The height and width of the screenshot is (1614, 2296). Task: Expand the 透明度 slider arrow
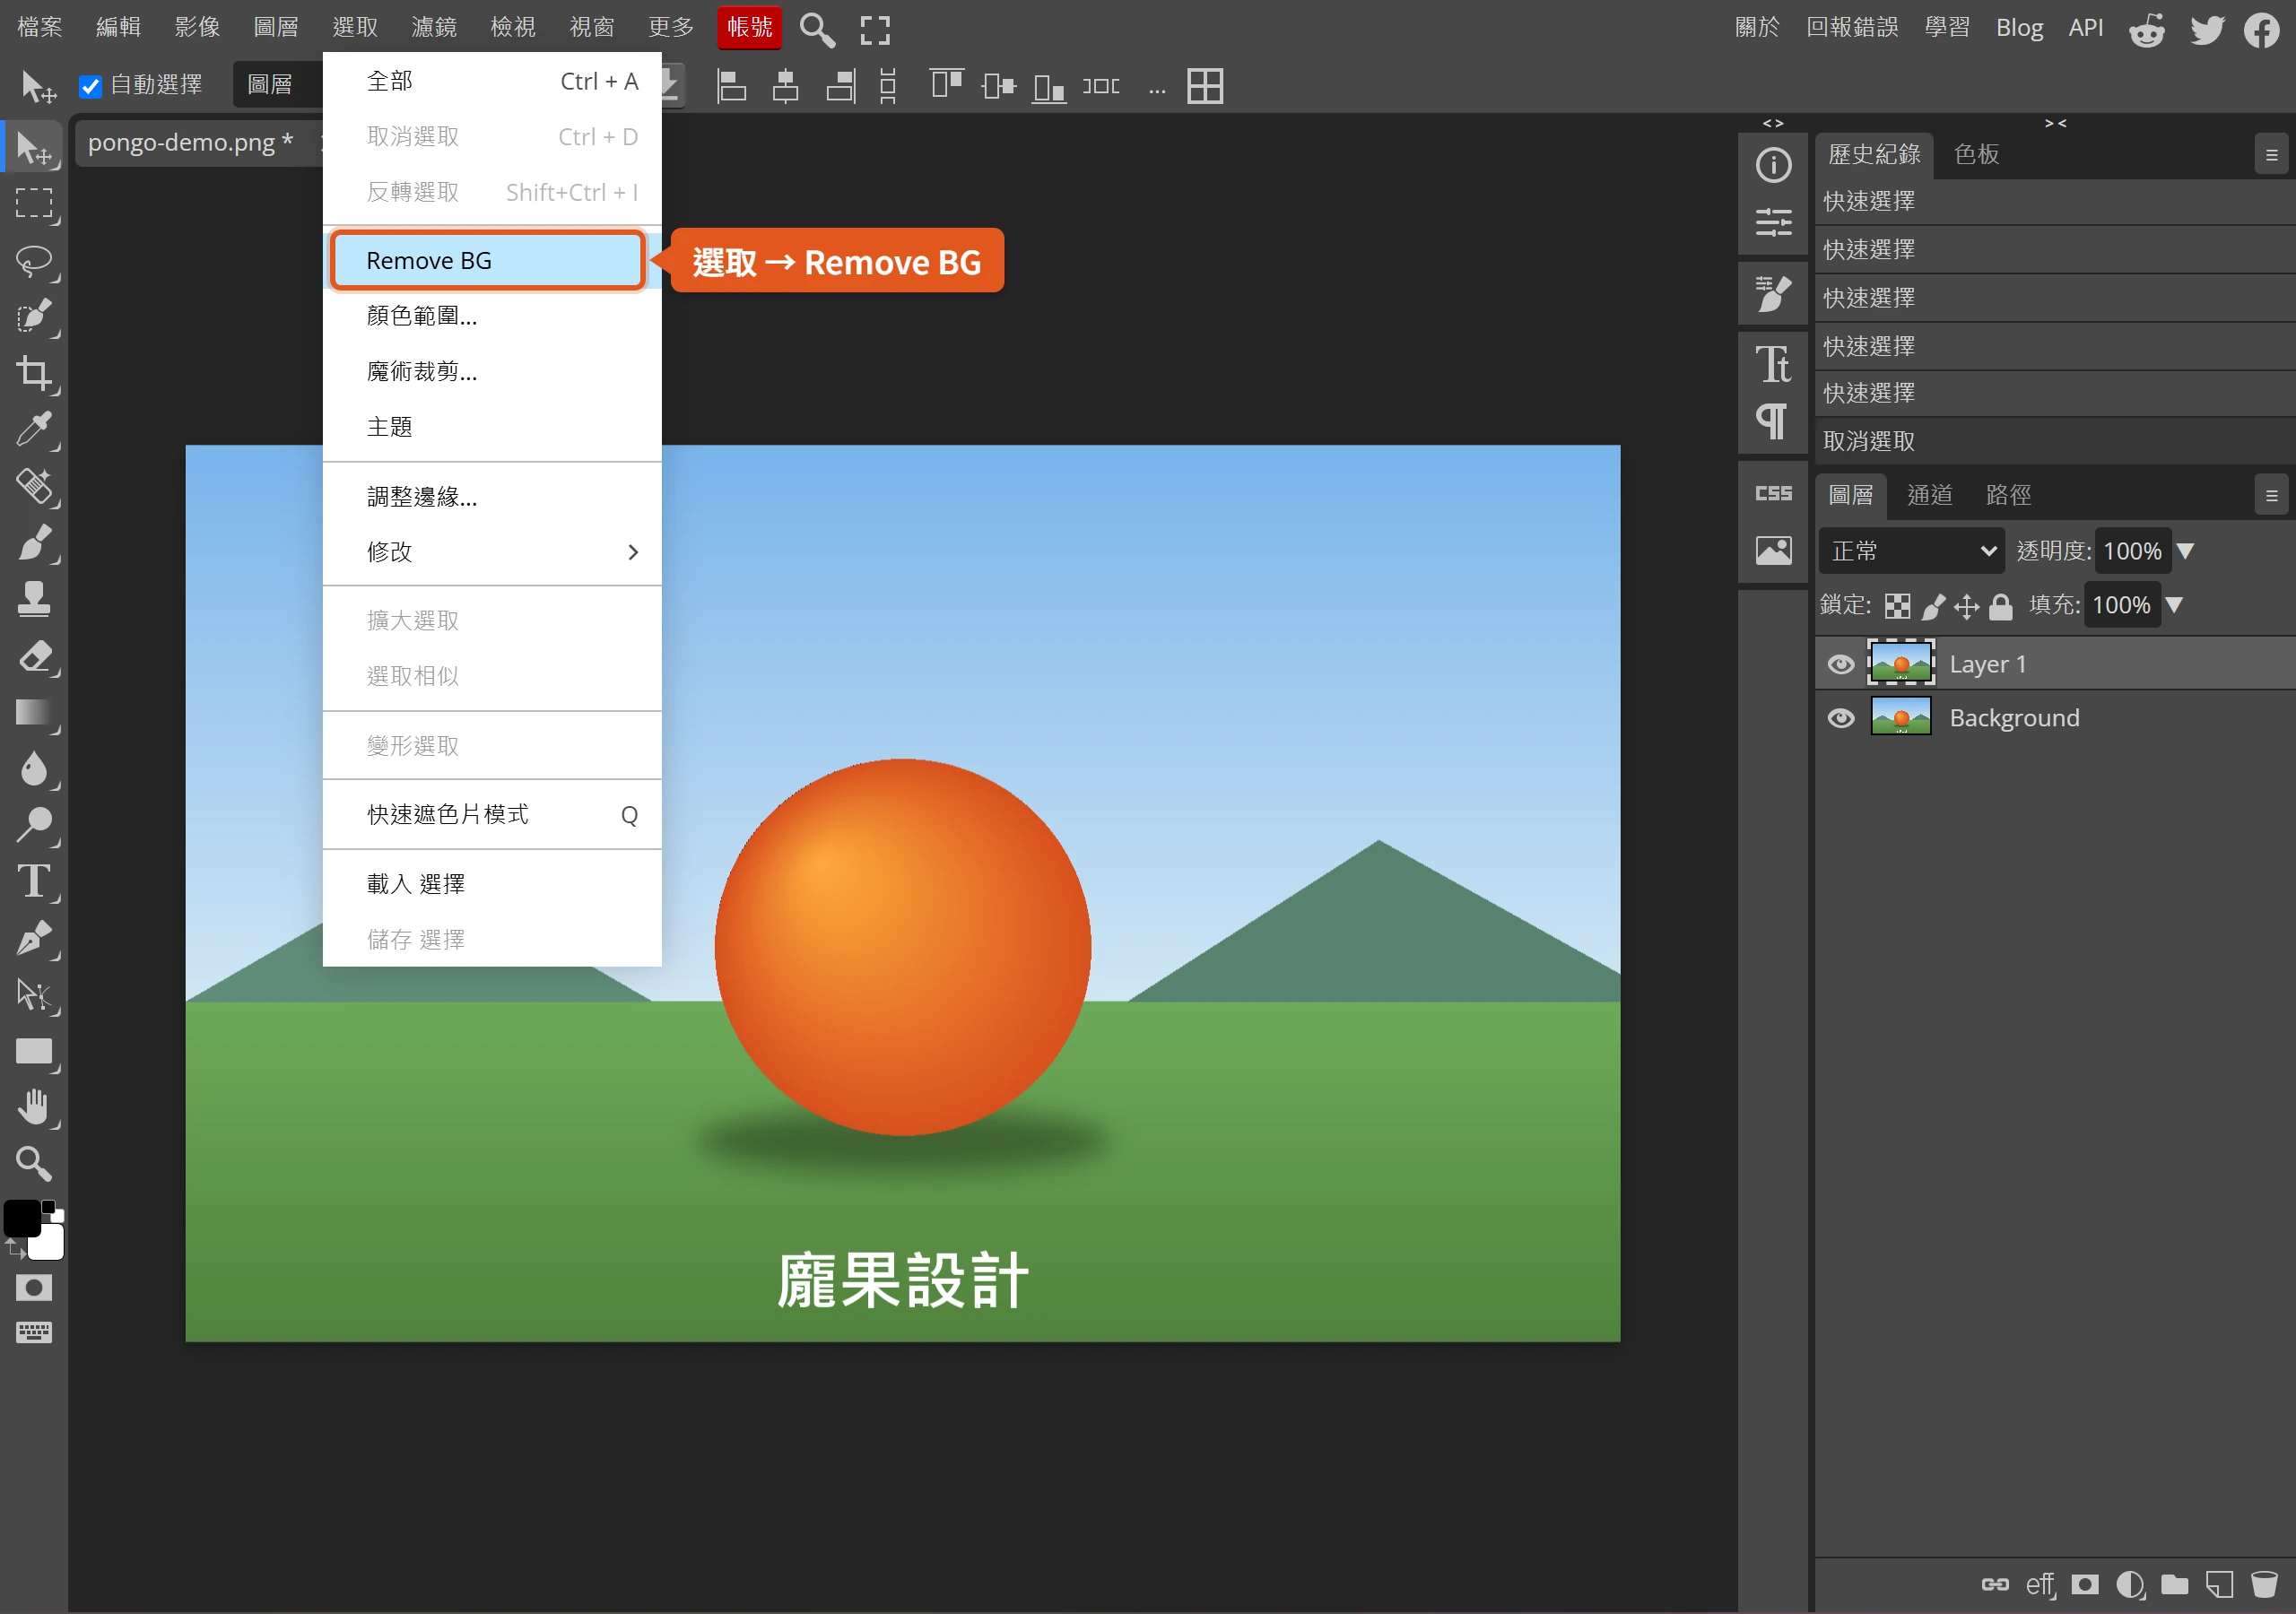click(x=2186, y=551)
